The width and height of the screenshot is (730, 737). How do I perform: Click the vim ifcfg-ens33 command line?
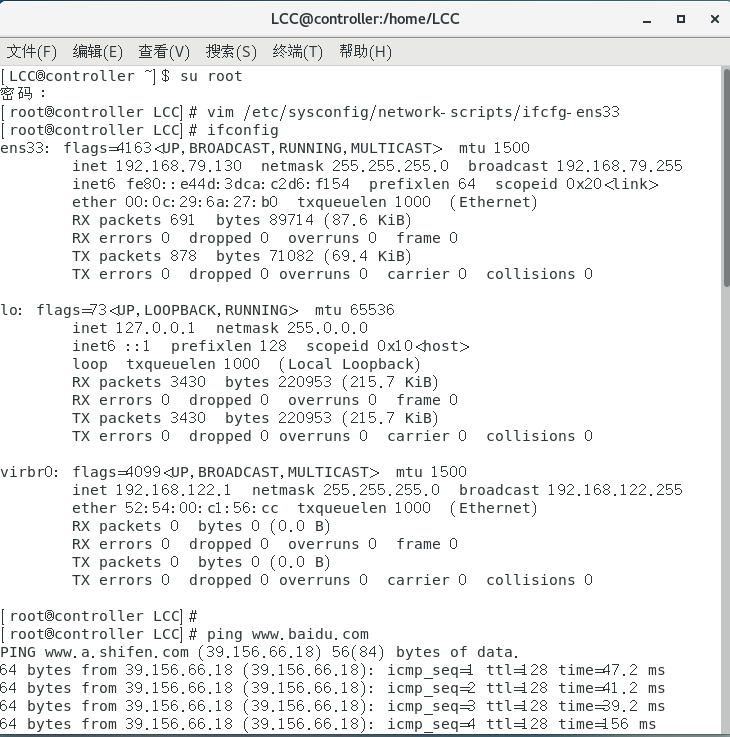(310, 112)
